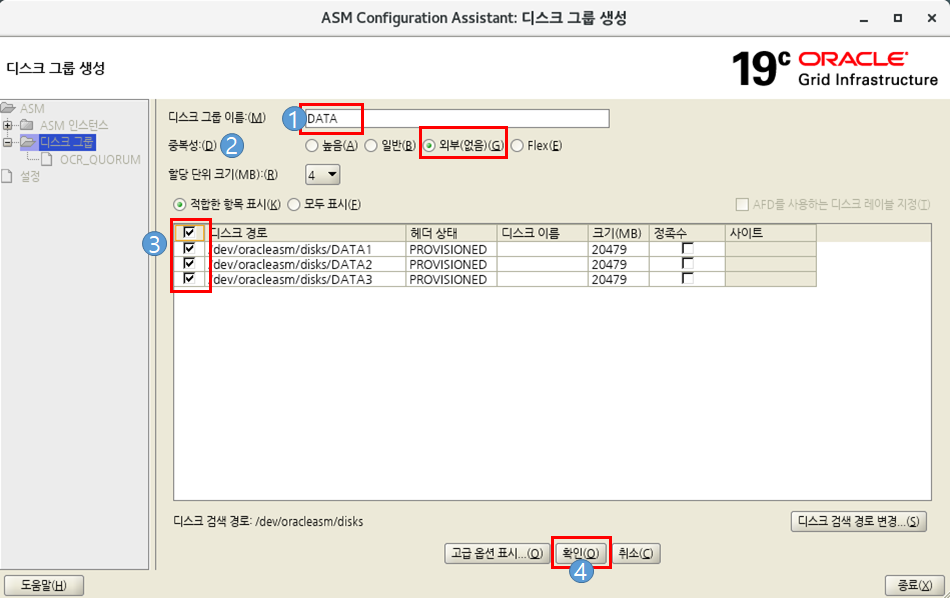
Task: Click the 디스크 경로 column header
Action: pos(306,233)
